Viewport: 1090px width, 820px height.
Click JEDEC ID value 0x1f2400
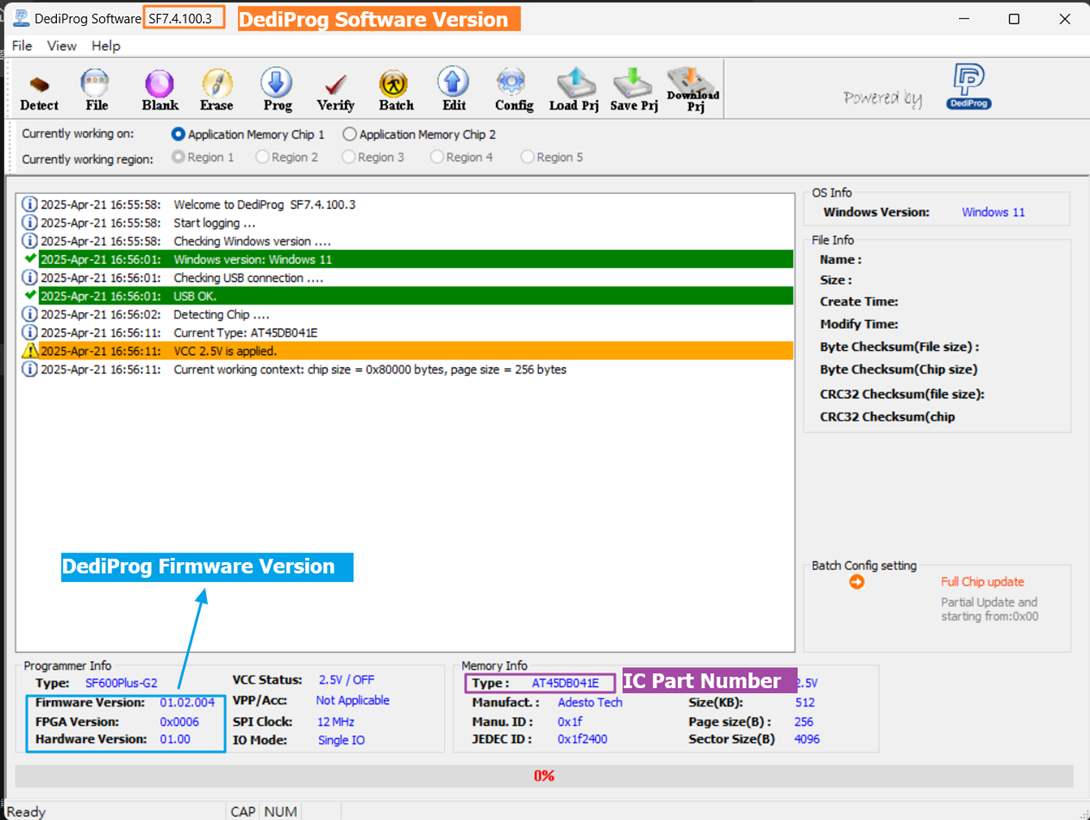point(583,739)
